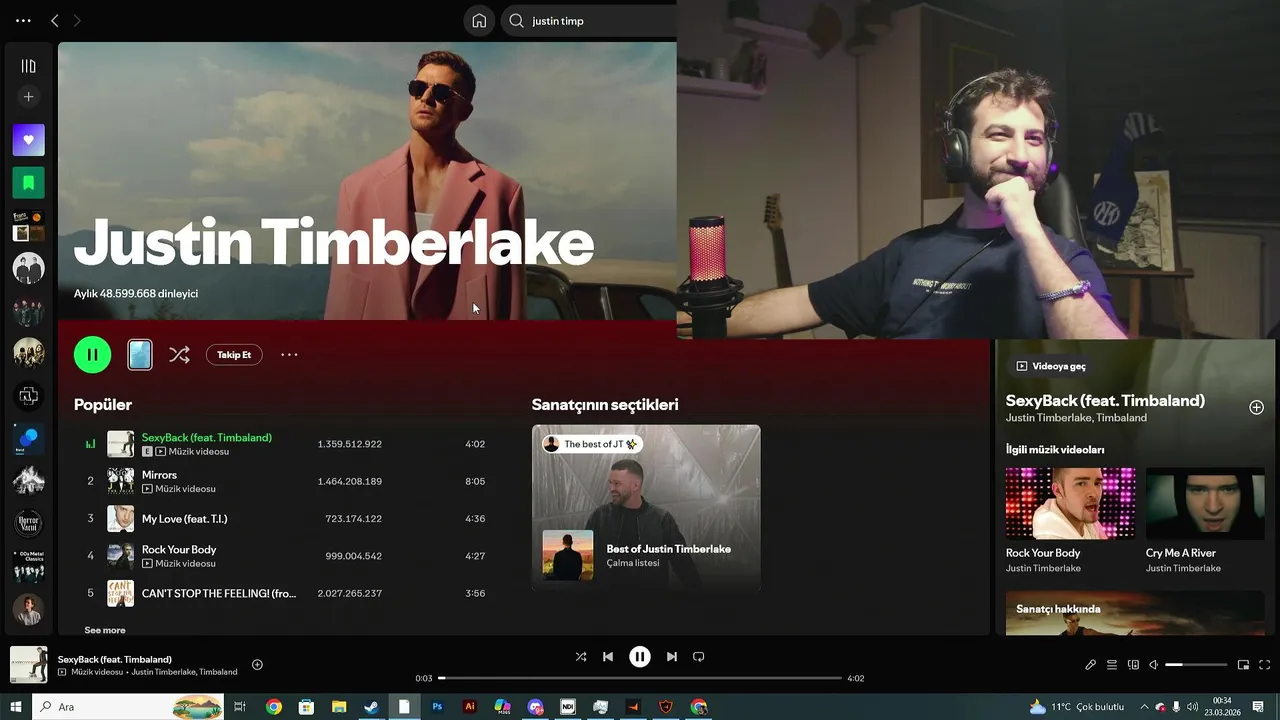The height and width of the screenshot is (720, 1280).
Task: Open Horror Vacui item in library sidebar
Action: [x=28, y=523]
